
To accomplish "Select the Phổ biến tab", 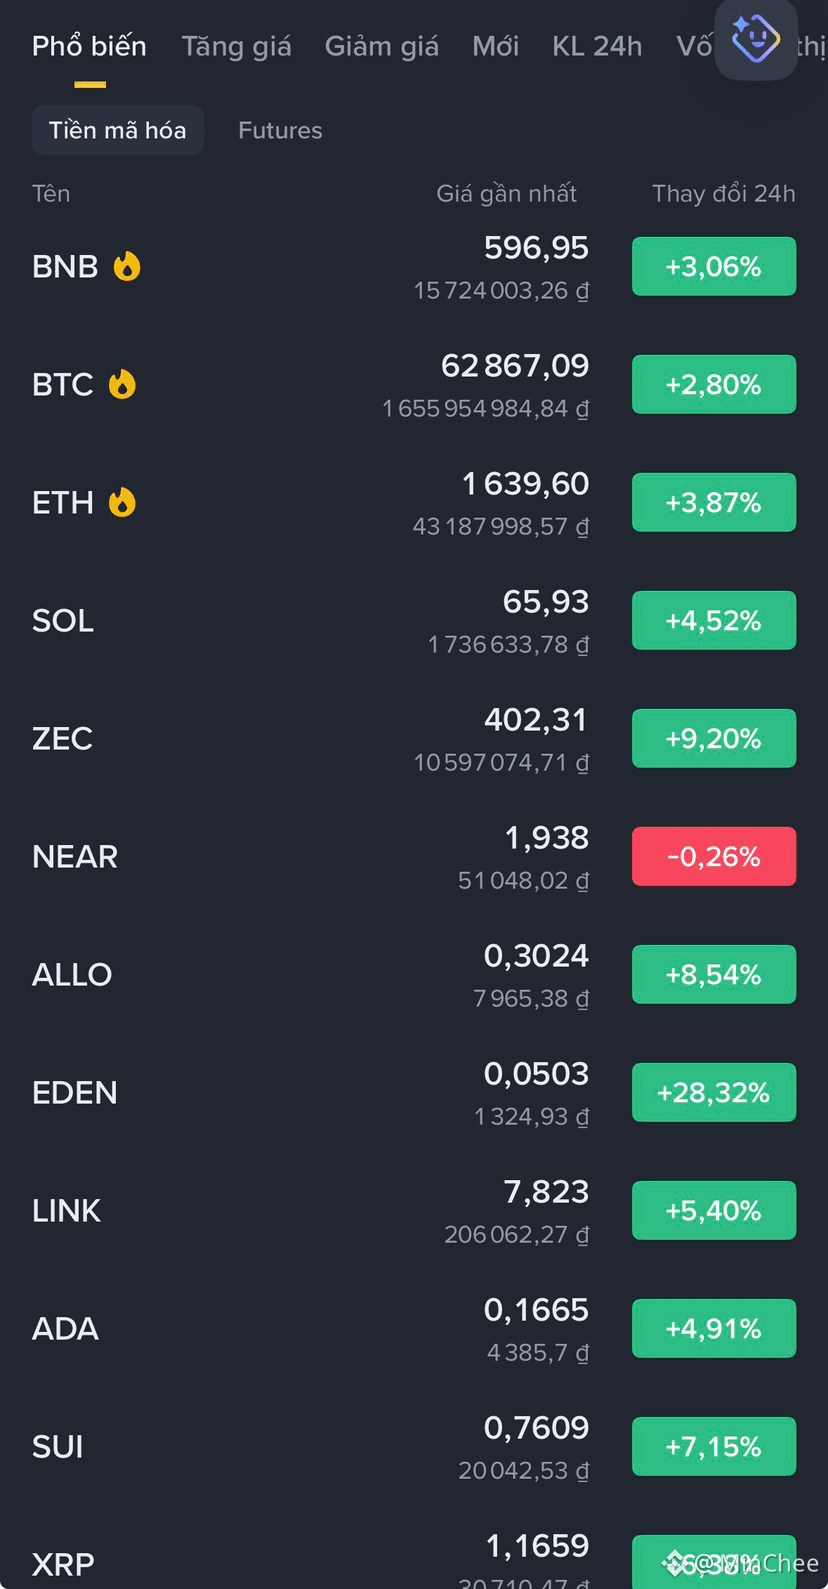I will coord(89,46).
